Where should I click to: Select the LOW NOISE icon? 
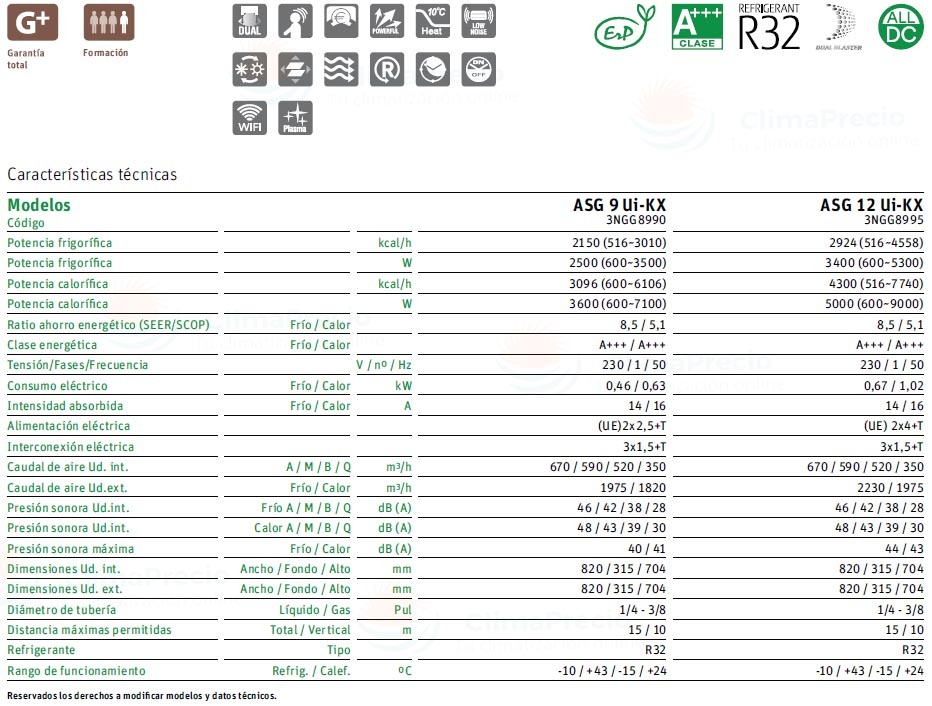tap(478, 21)
